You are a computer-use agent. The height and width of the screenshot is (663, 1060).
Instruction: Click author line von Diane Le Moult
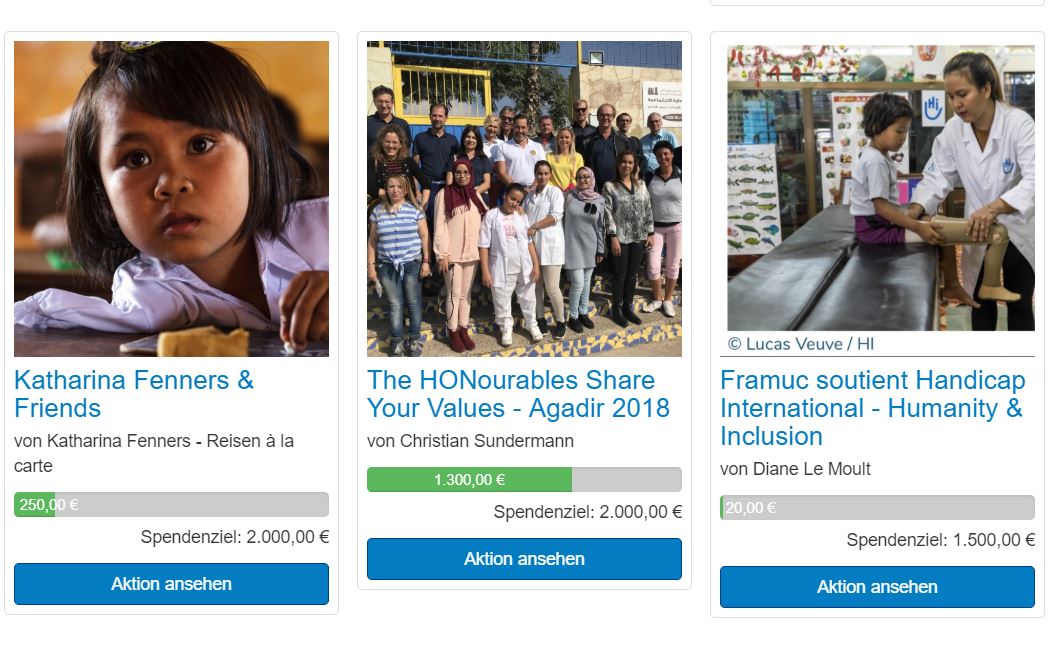click(x=795, y=469)
